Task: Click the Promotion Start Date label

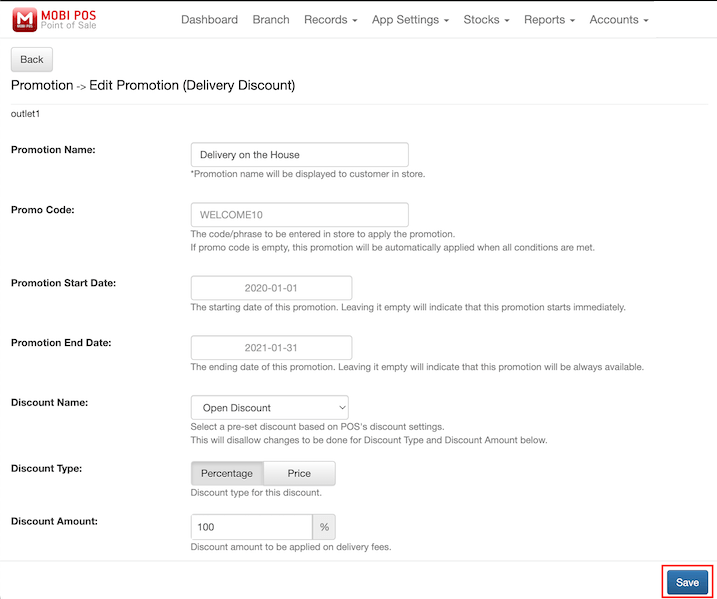Action: [64, 283]
